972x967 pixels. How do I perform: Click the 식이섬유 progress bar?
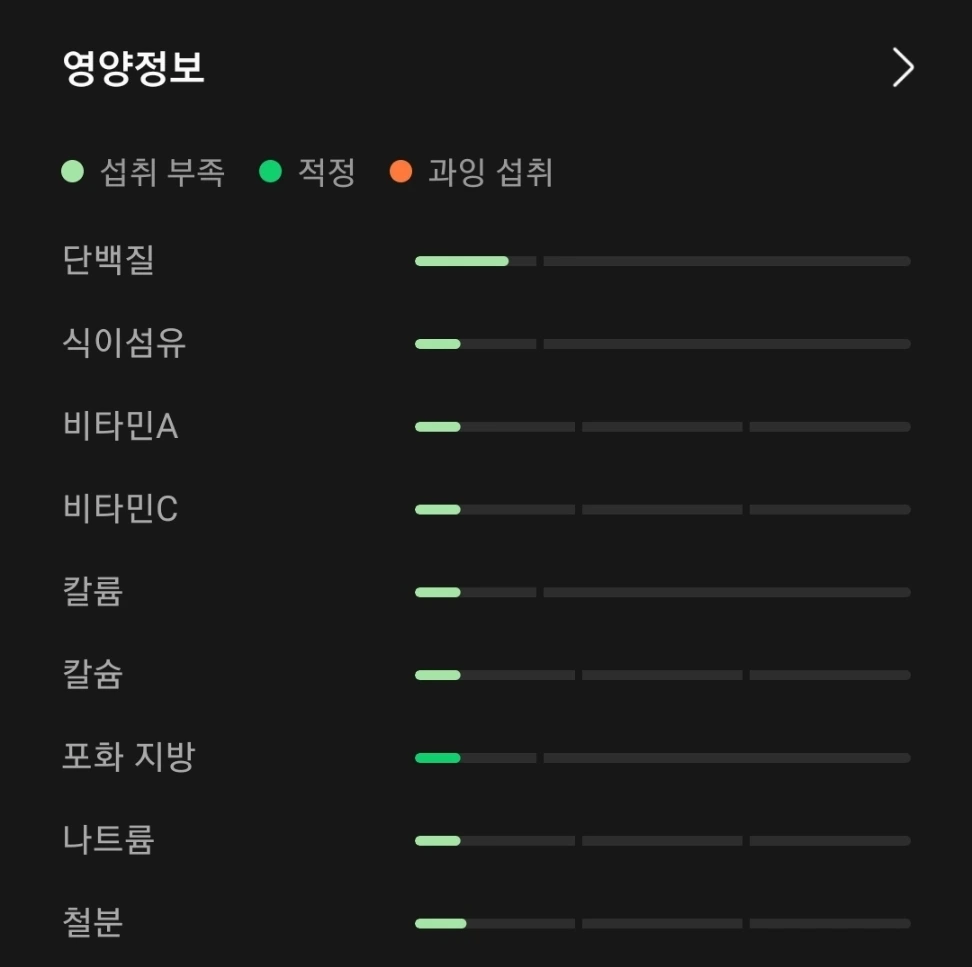coord(663,344)
